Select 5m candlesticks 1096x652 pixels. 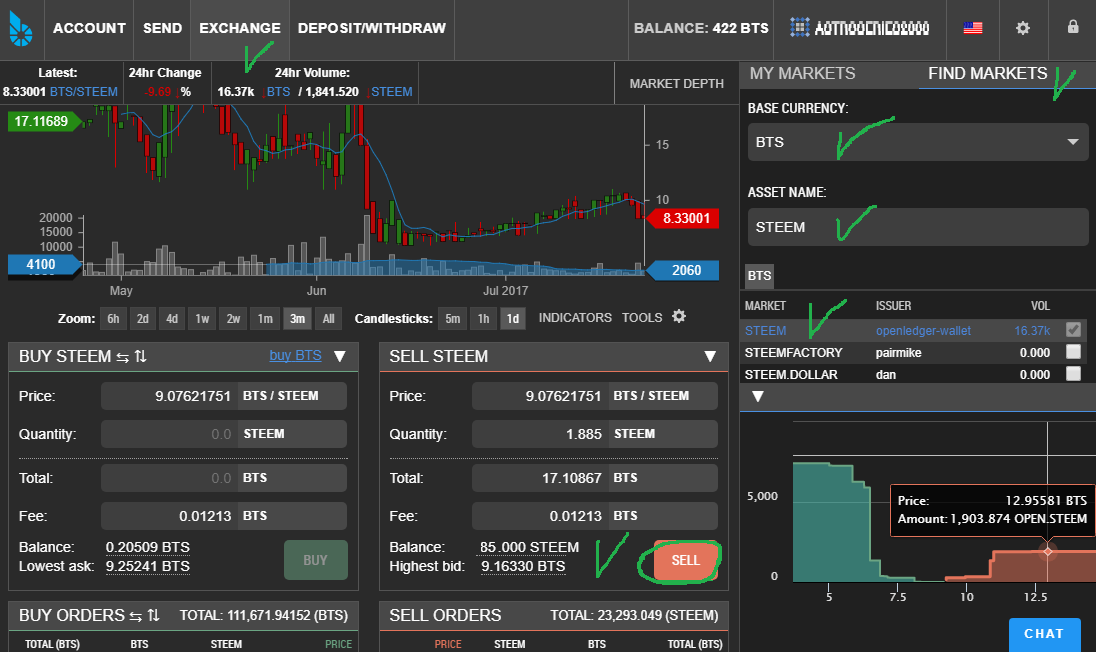click(453, 319)
